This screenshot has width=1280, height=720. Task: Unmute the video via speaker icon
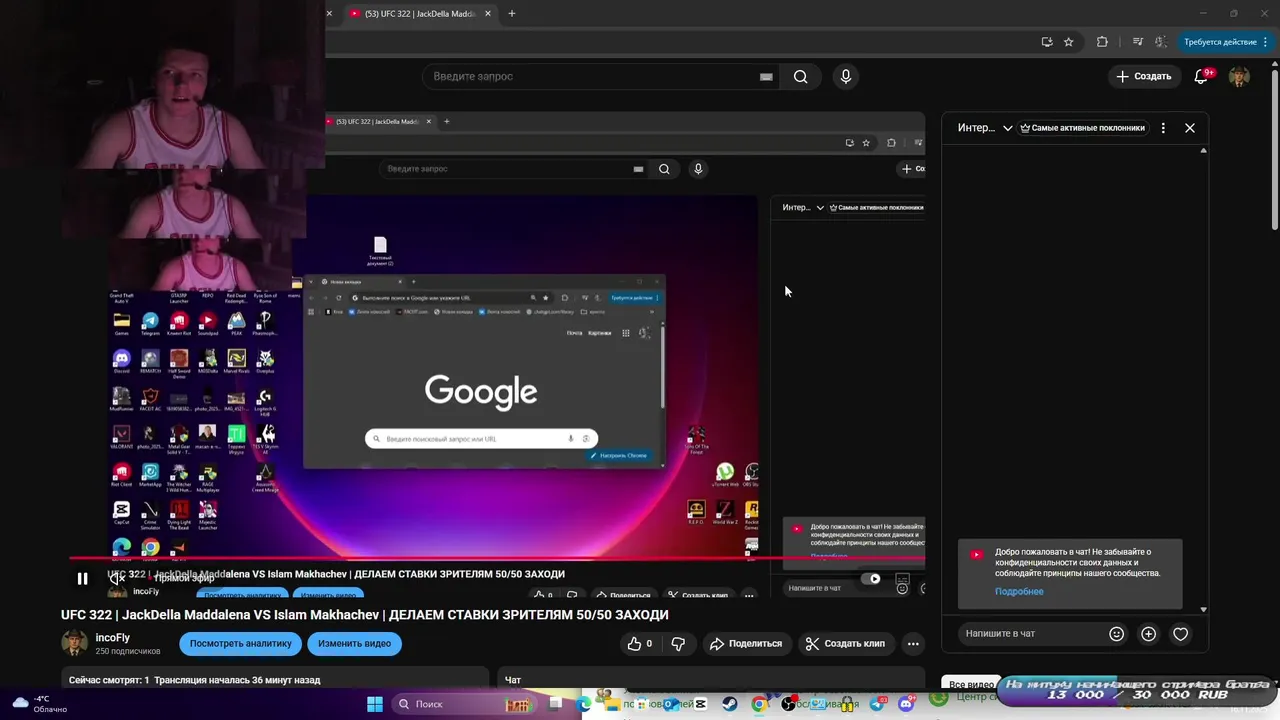pyautogui.click(x=117, y=578)
